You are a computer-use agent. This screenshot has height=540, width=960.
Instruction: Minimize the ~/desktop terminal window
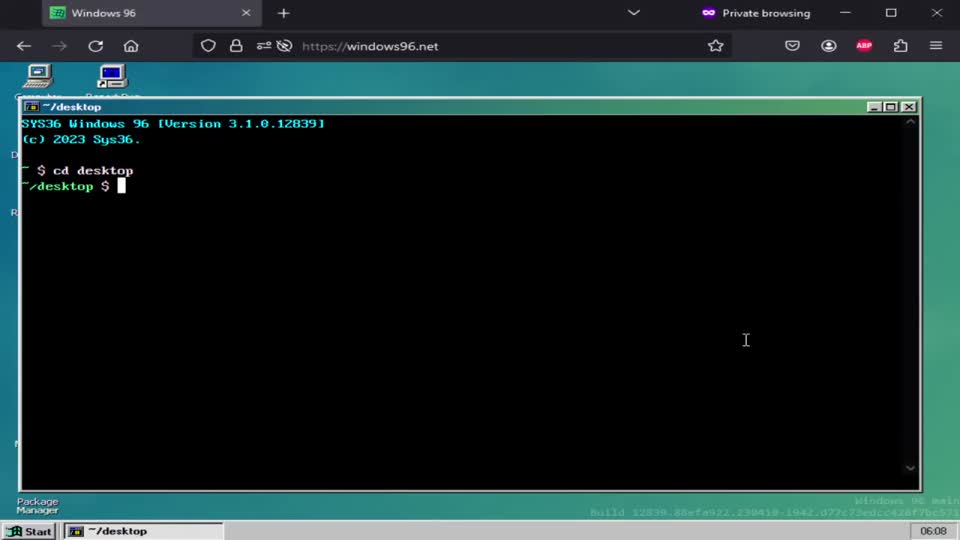[874, 107]
